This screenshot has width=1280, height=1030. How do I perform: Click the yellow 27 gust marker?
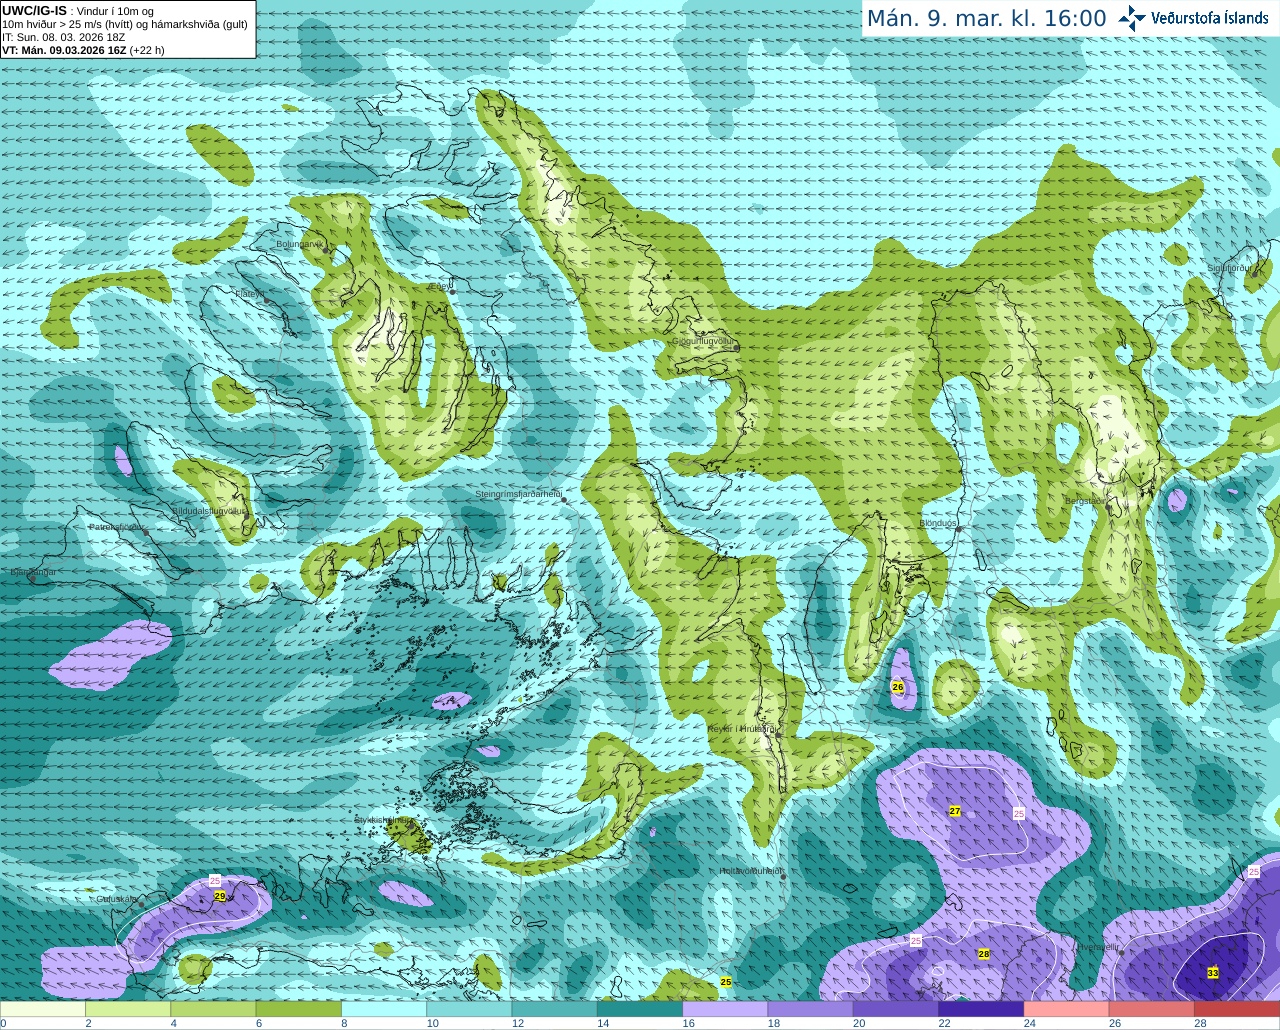coord(955,811)
